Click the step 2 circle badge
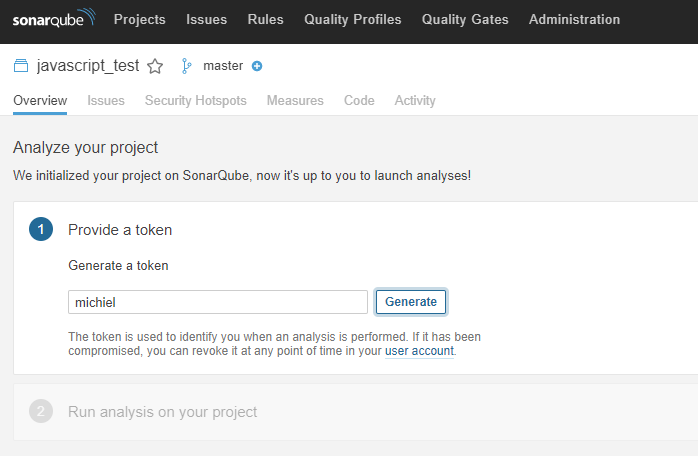Viewport: 698px width, 456px height. tap(41, 411)
